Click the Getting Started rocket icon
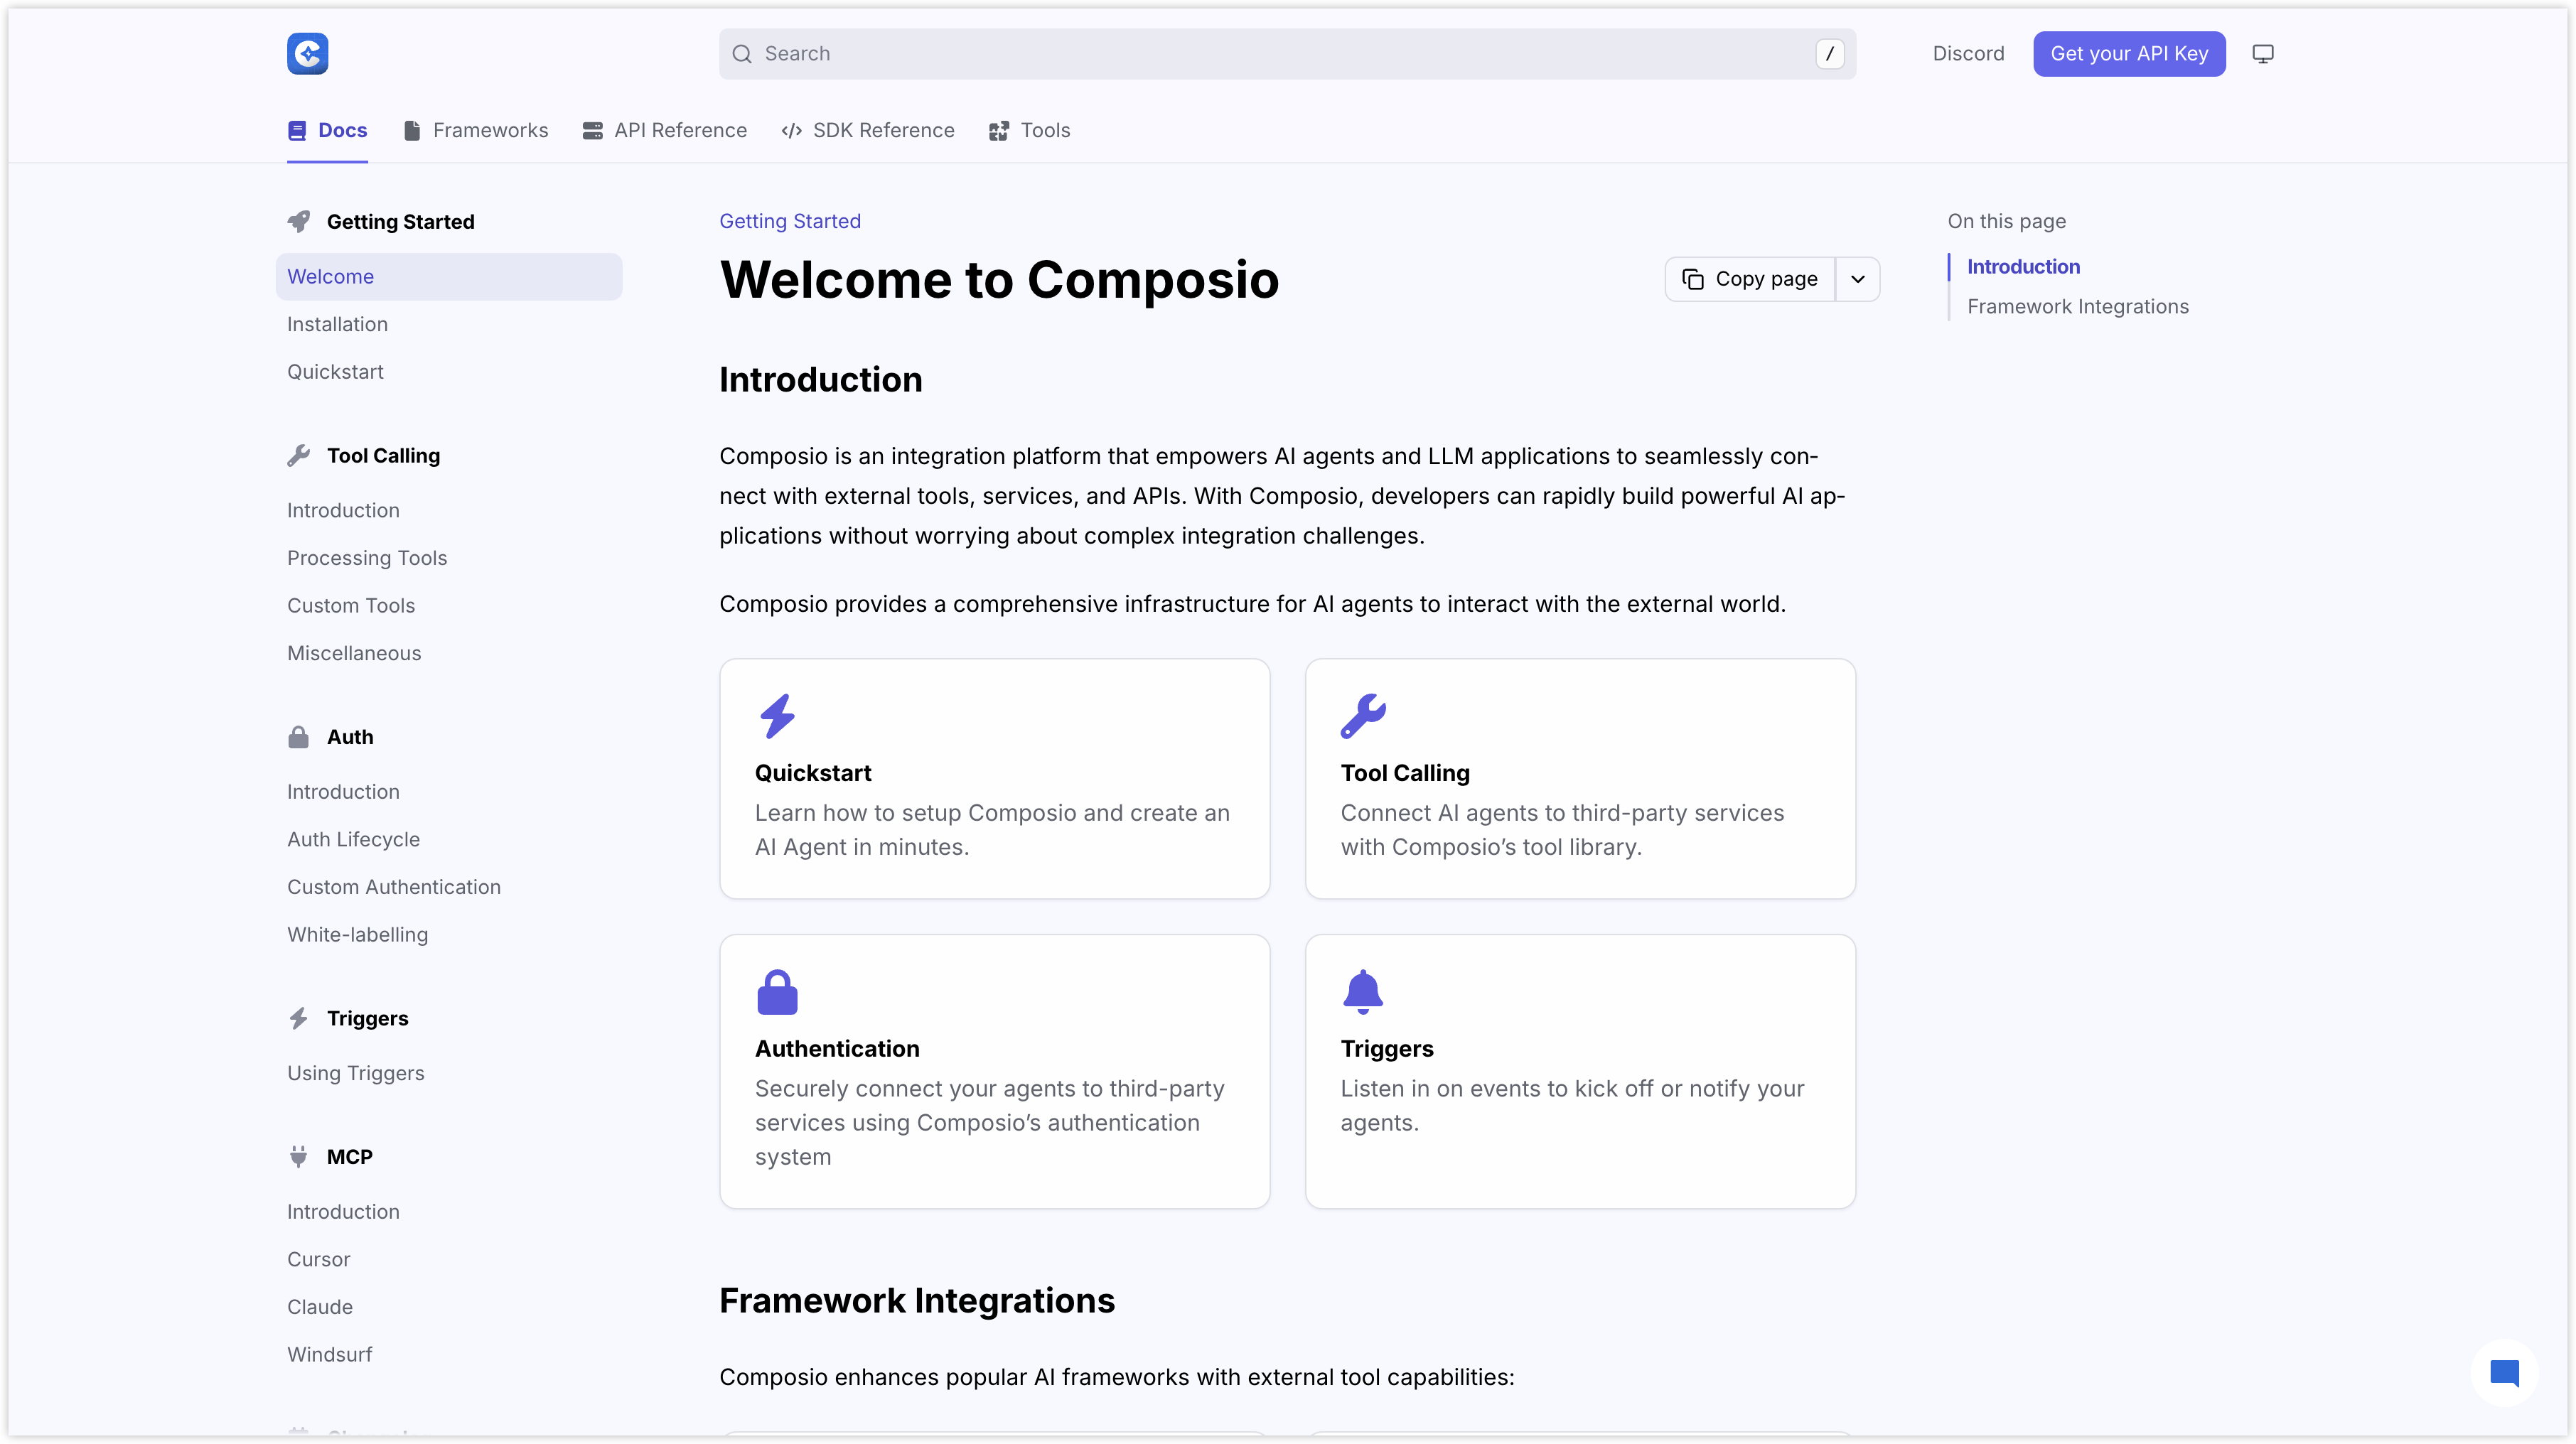The width and height of the screenshot is (2576, 1444). pos(299,222)
